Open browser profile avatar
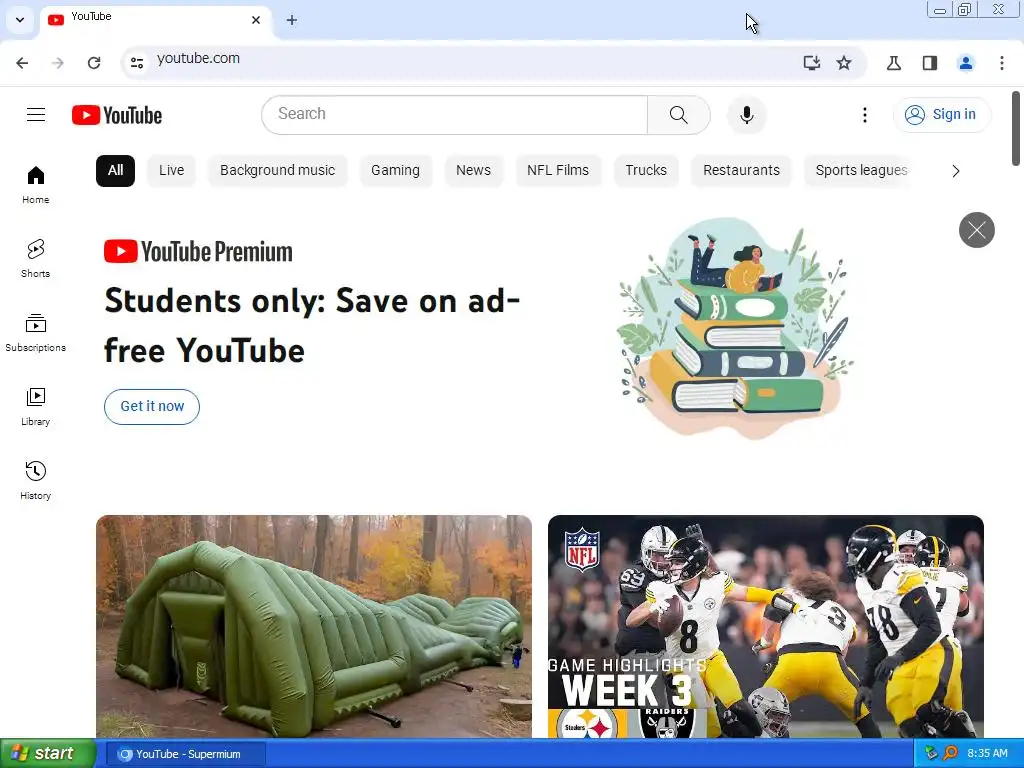Screen dimensions: 1024x768 [965, 63]
